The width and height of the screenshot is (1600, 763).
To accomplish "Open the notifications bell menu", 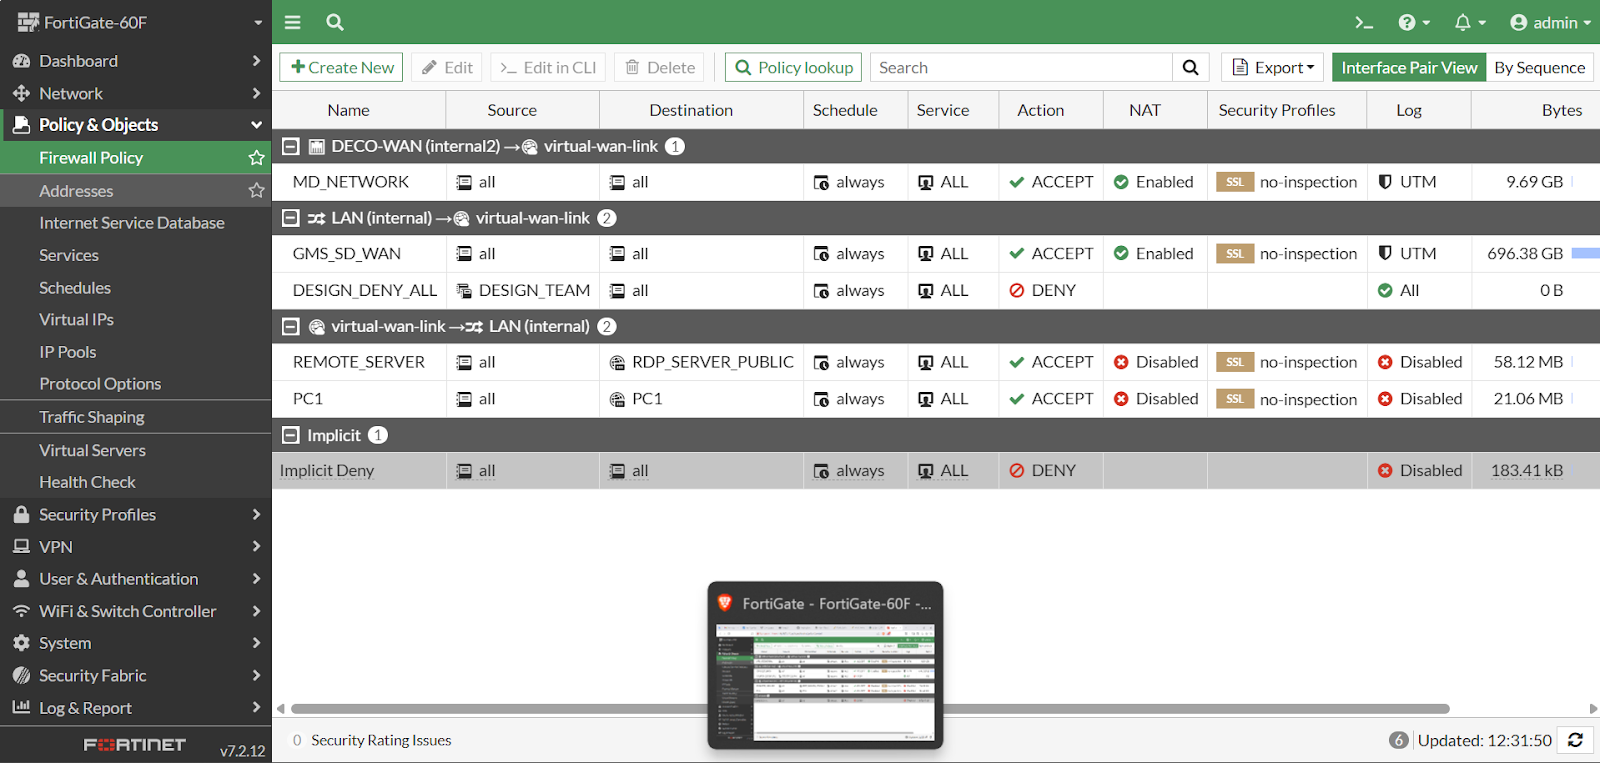I will tap(1470, 22).
